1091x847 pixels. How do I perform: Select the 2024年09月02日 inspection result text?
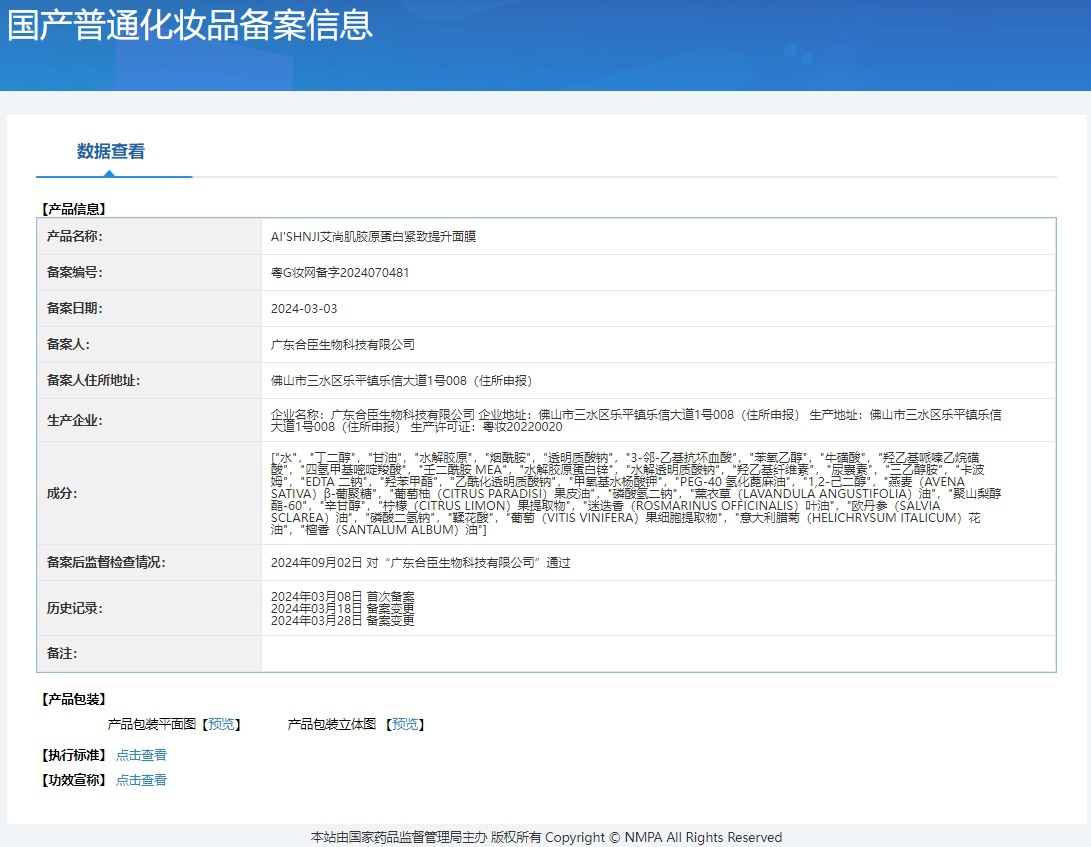[x=420, y=562]
